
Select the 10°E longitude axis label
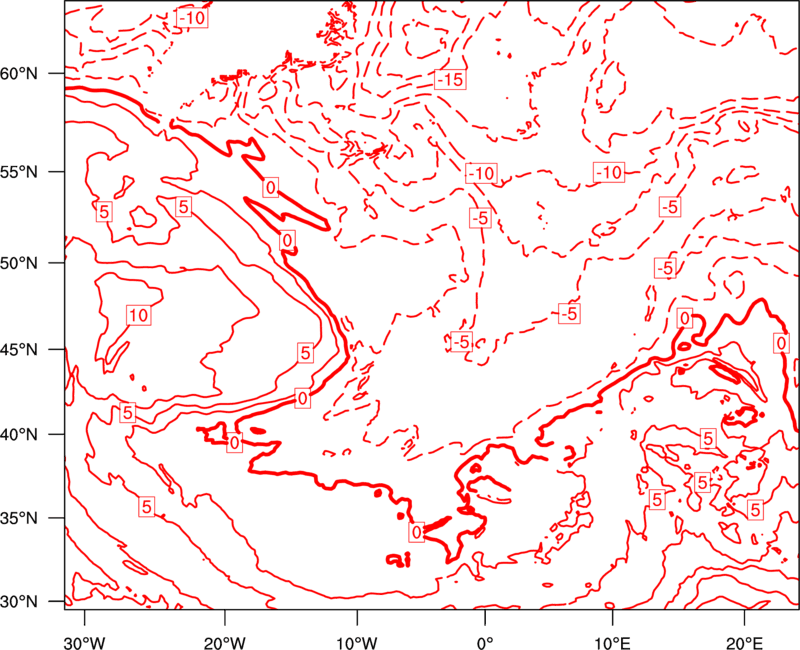(x=612, y=642)
